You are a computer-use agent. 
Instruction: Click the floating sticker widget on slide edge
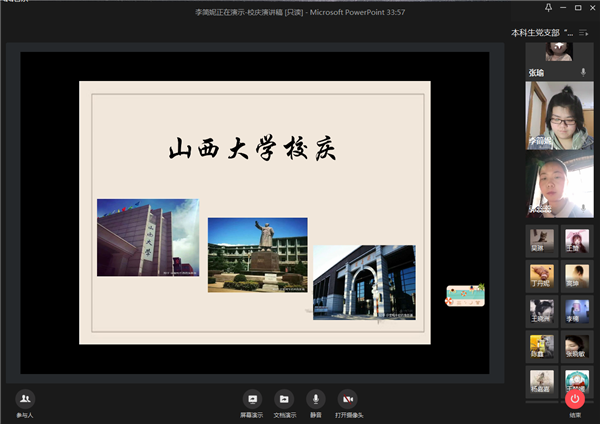(465, 294)
